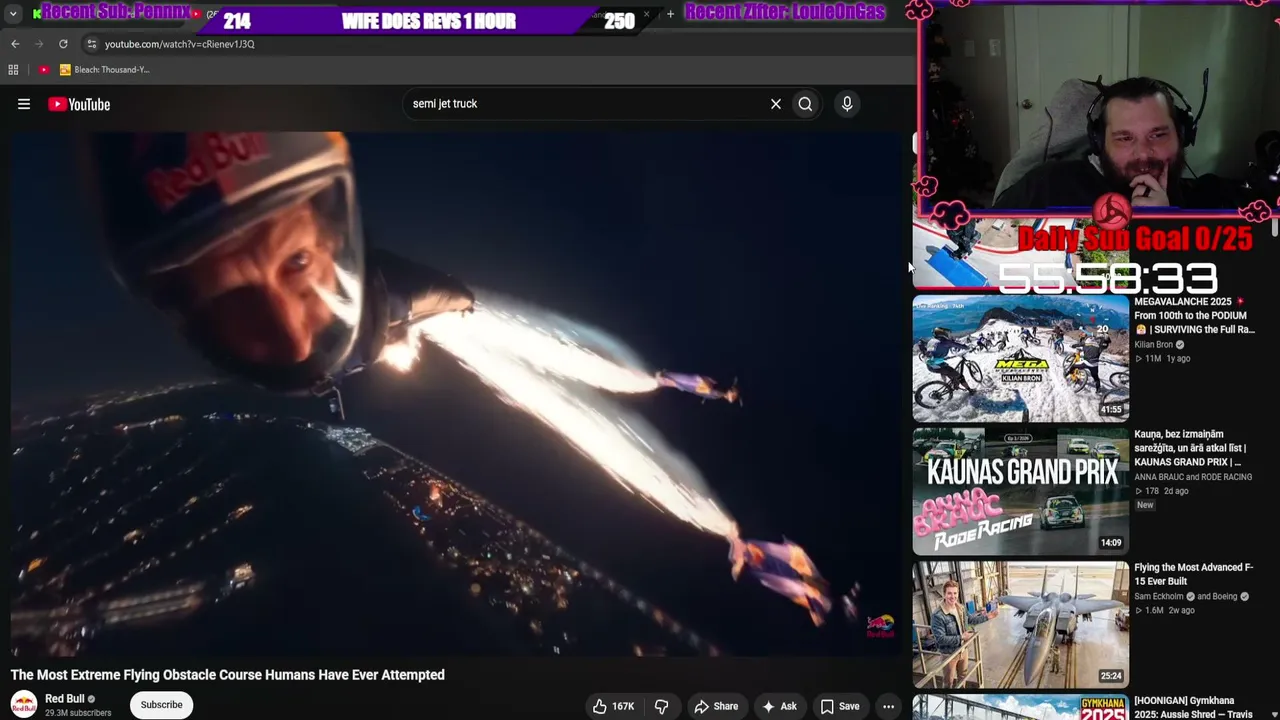Viewport: 1280px width, 720px height.
Task: Open the F-15 video thumbnail
Action: 1021,624
